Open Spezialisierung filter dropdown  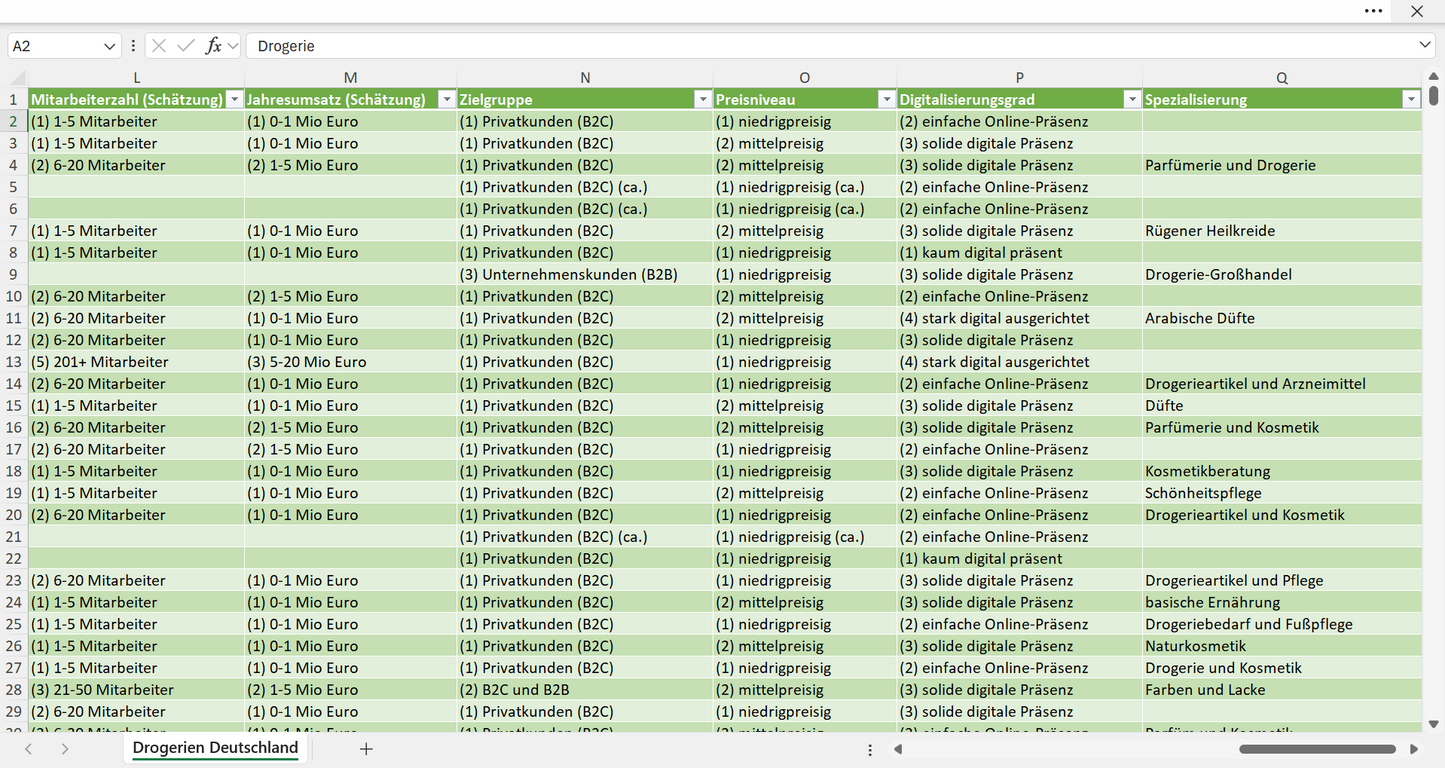[x=1411, y=100]
